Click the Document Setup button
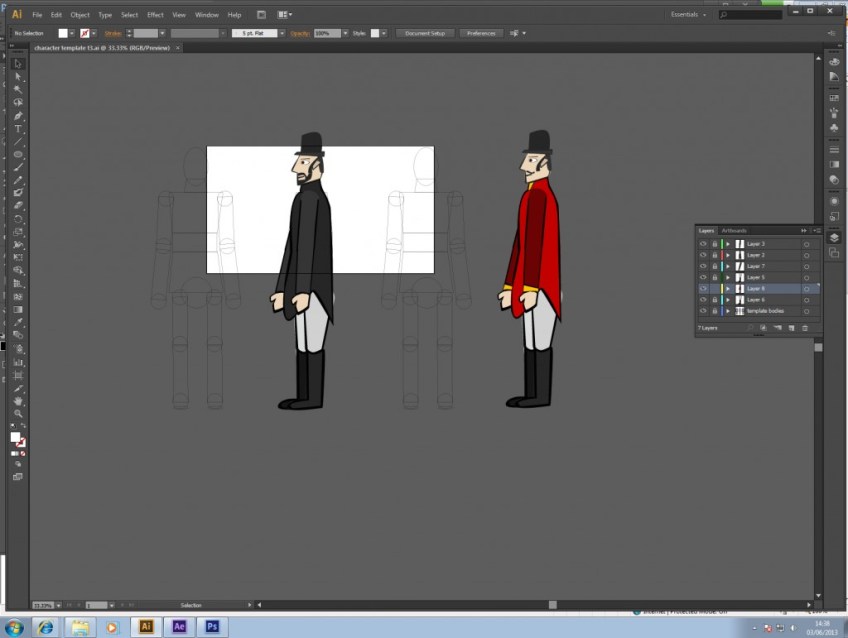This screenshot has width=848, height=638. [x=425, y=33]
